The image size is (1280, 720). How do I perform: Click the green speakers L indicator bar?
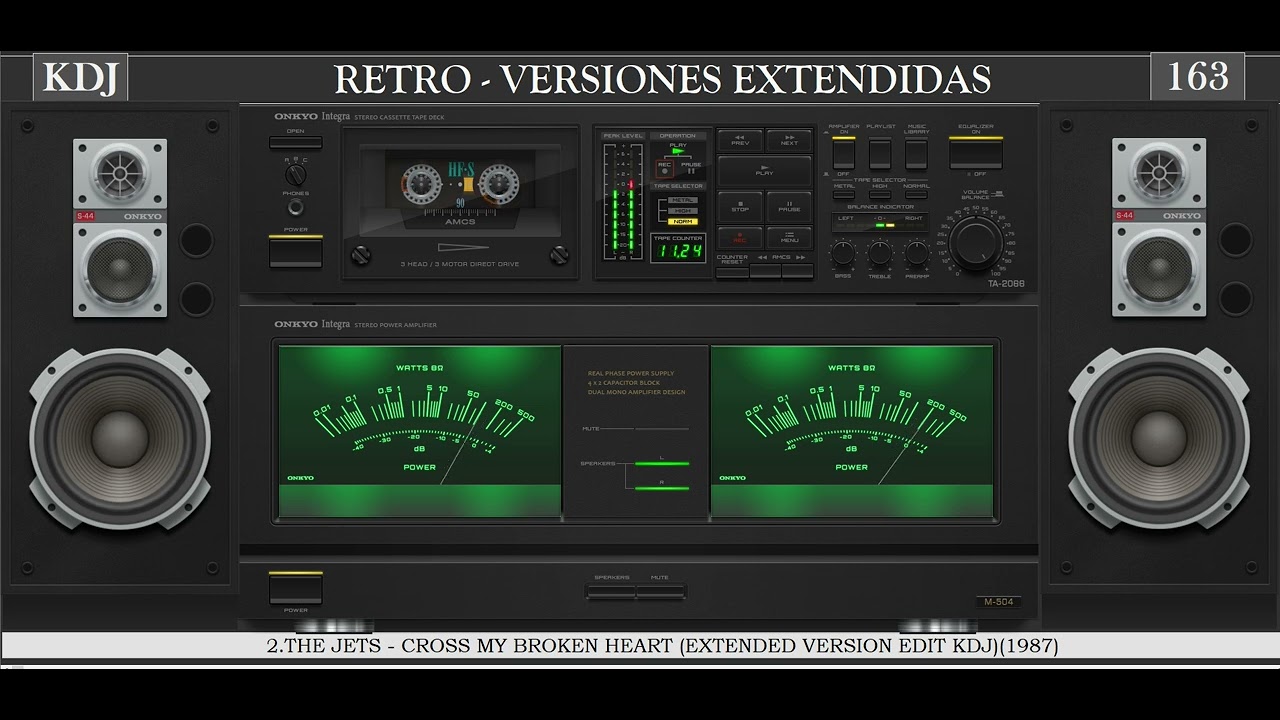(x=662, y=464)
